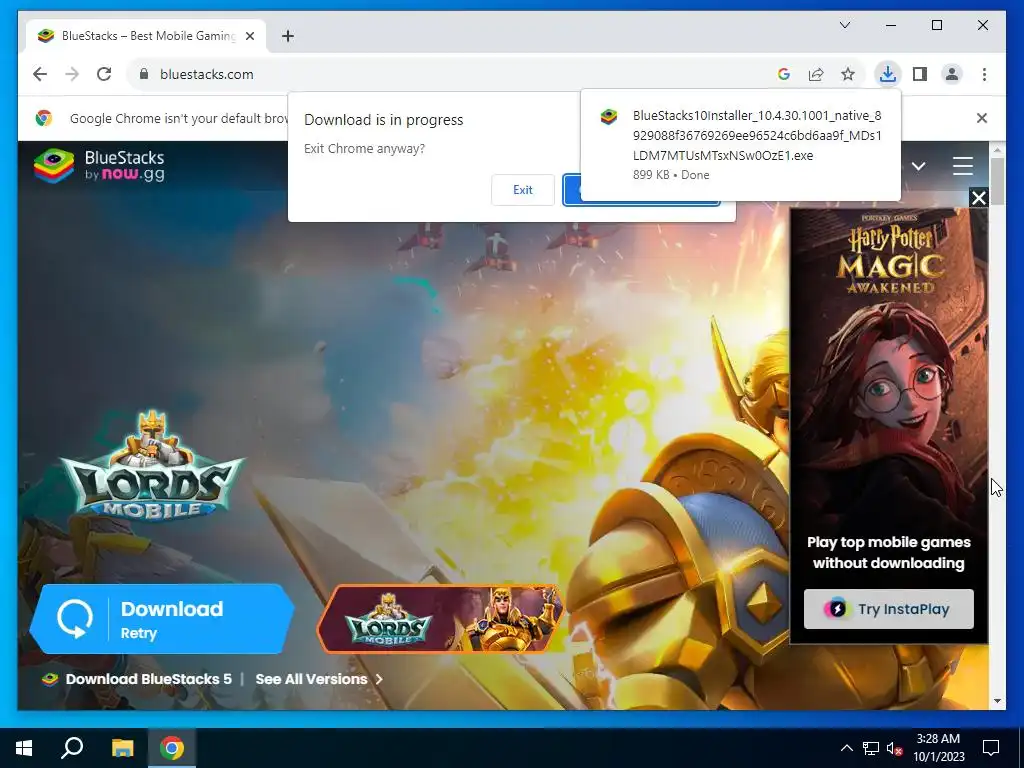Bookmark this tab with the star icon
This screenshot has width=1024, height=768.
coord(848,74)
